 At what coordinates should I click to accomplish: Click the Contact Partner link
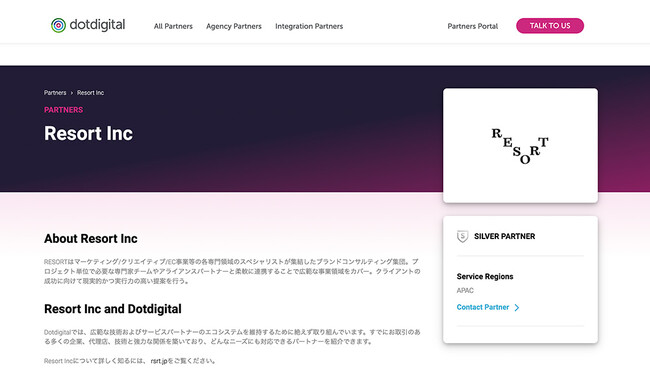(483, 307)
